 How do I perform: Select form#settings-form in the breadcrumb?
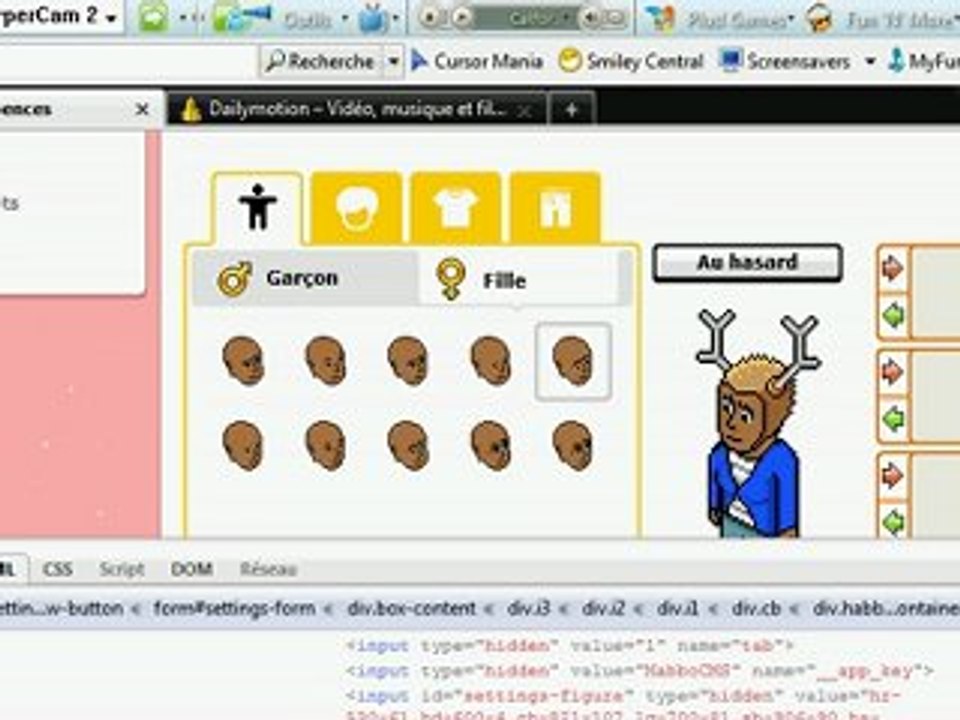(x=234, y=609)
